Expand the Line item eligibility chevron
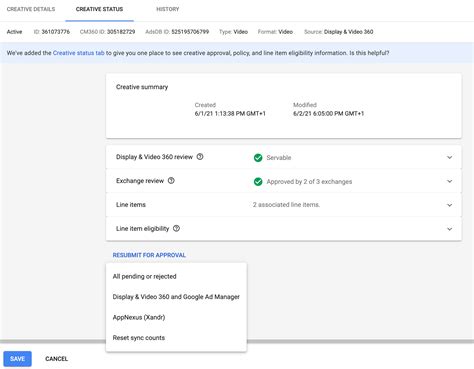The height and width of the screenshot is (369, 474). pos(449,229)
